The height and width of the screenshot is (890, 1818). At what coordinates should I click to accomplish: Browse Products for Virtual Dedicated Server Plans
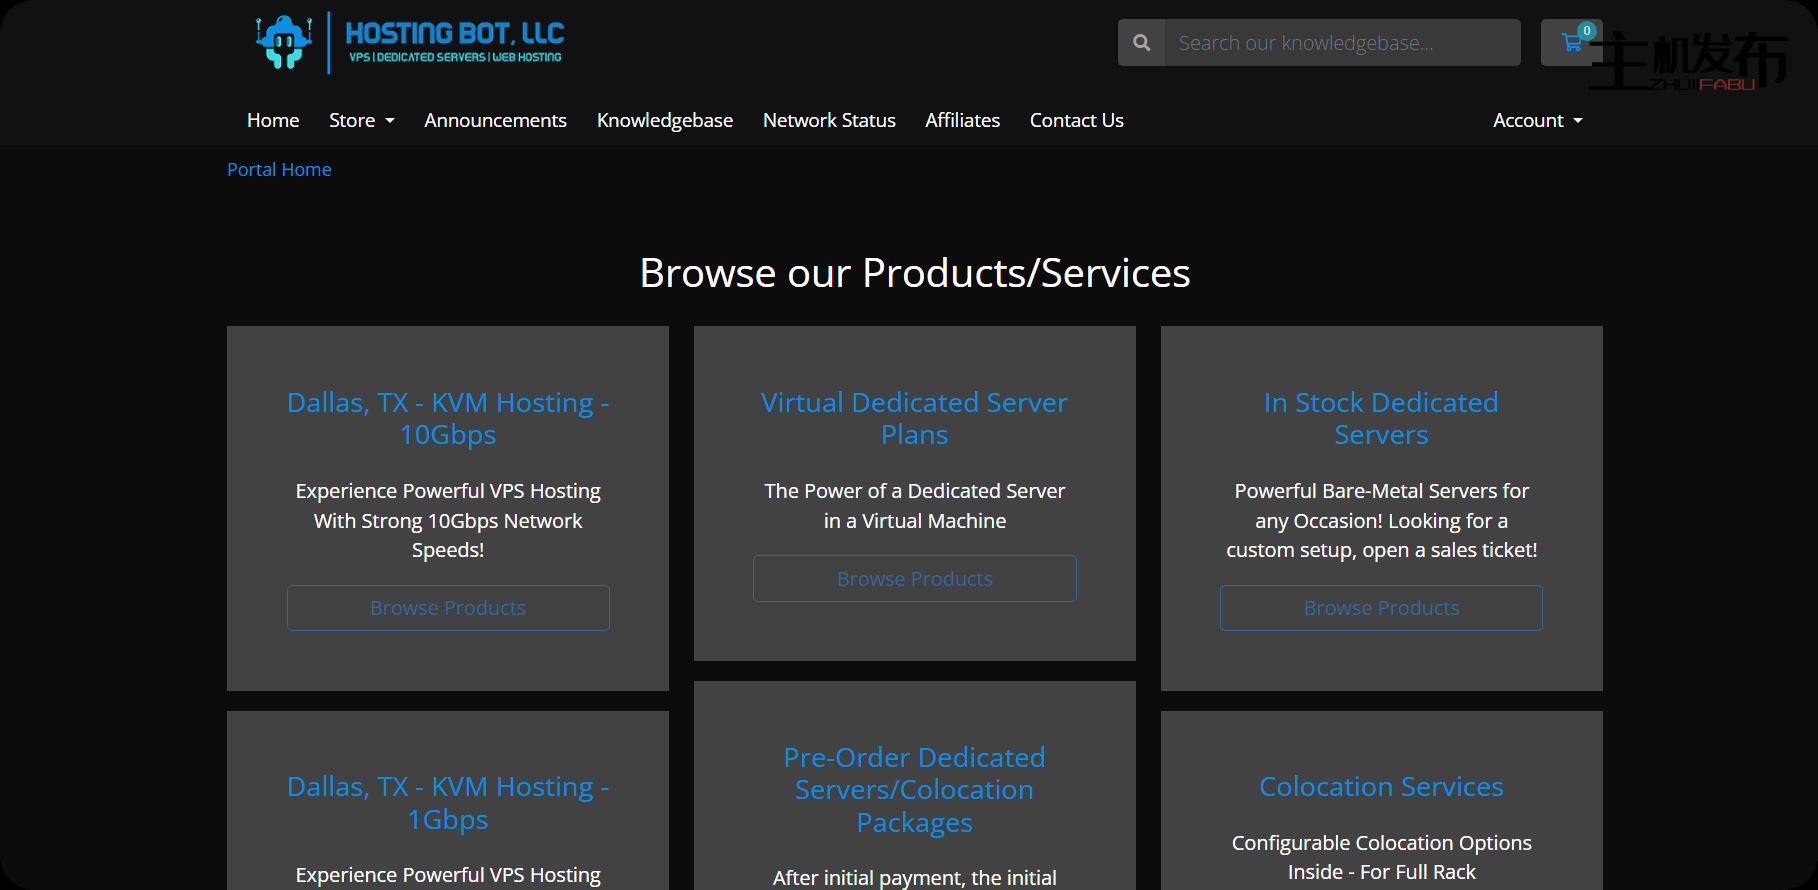pos(914,579)
